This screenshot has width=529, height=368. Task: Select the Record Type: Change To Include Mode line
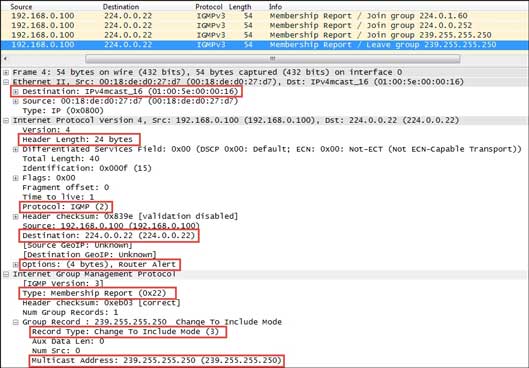126,332
